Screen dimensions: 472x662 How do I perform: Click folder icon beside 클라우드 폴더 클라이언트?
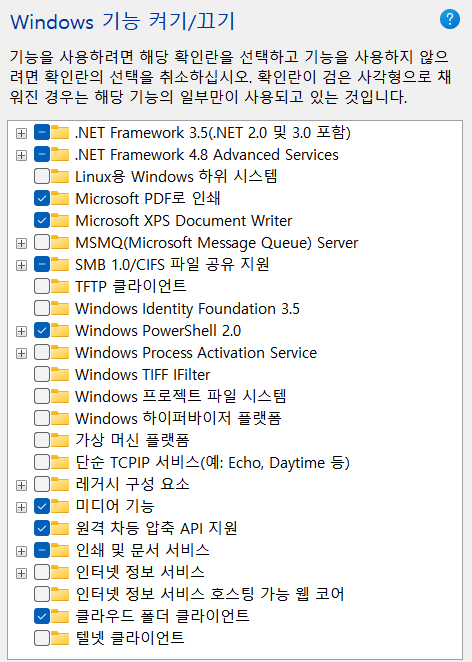point(60,616)
